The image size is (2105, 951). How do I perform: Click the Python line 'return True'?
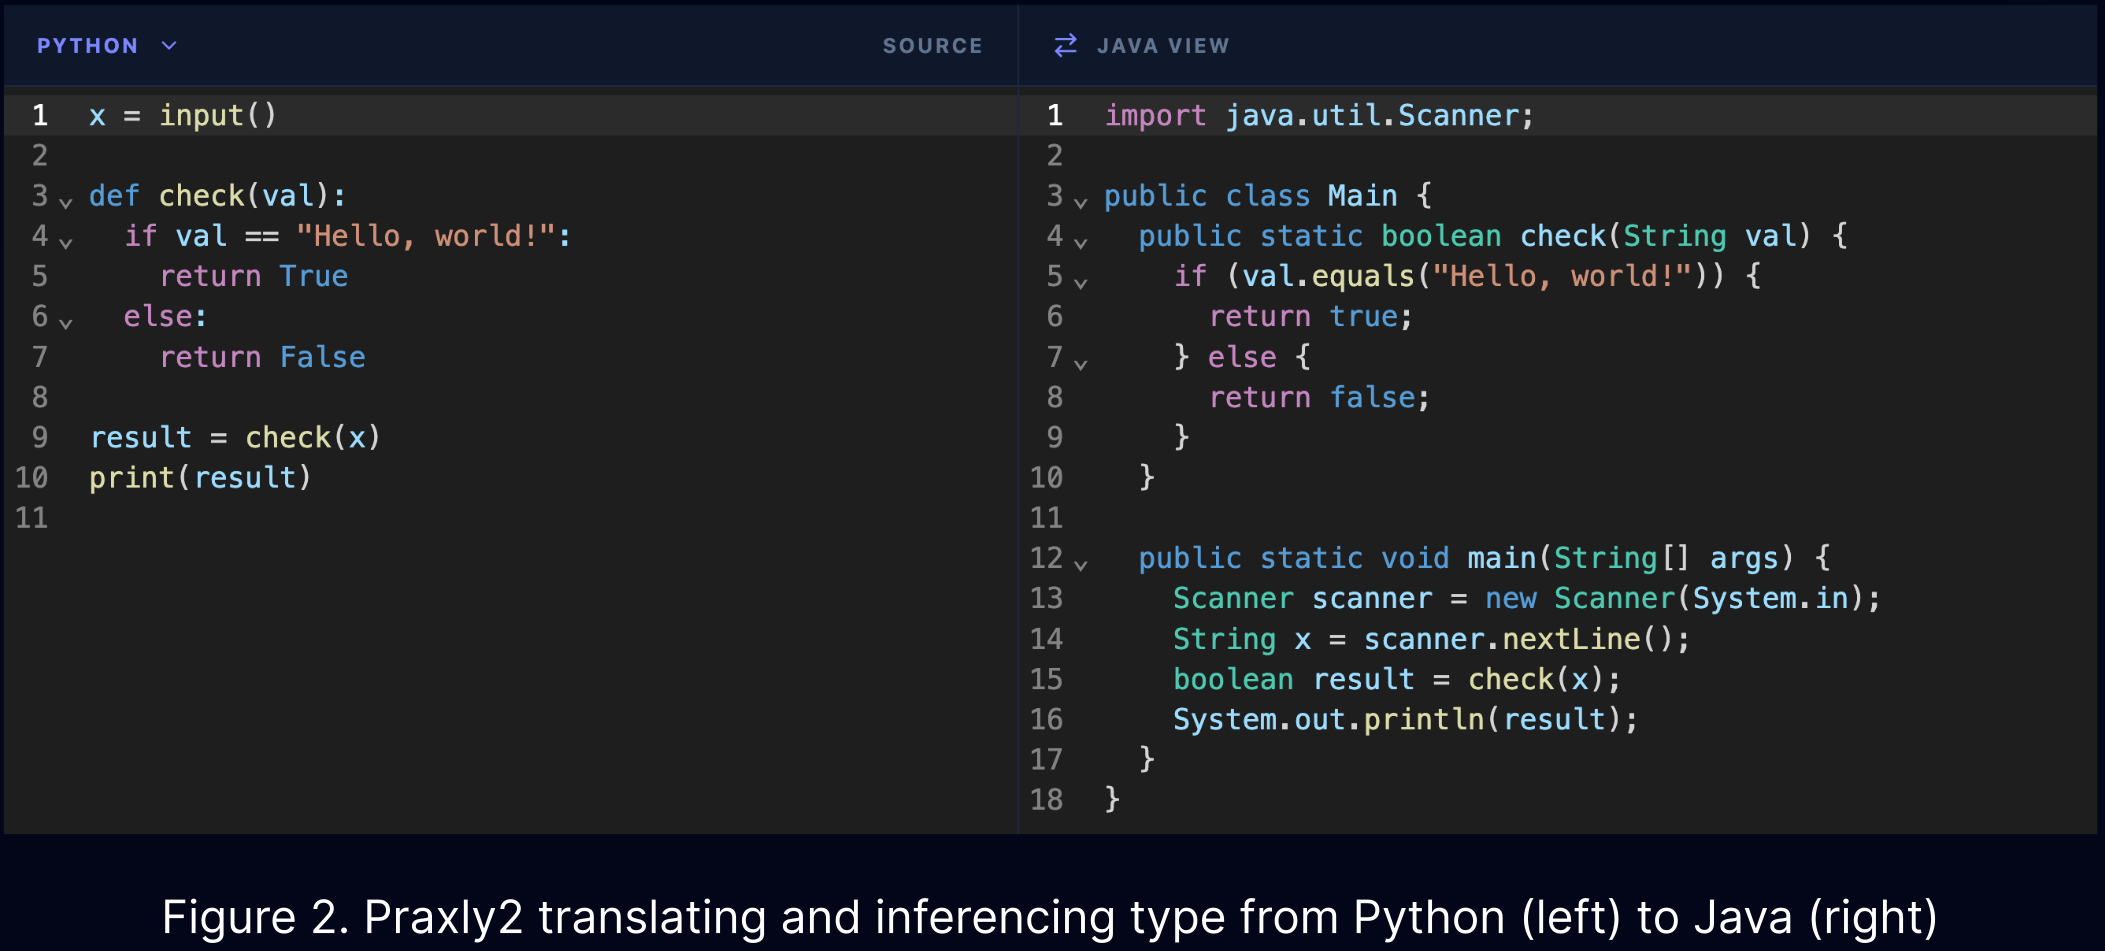254,277
